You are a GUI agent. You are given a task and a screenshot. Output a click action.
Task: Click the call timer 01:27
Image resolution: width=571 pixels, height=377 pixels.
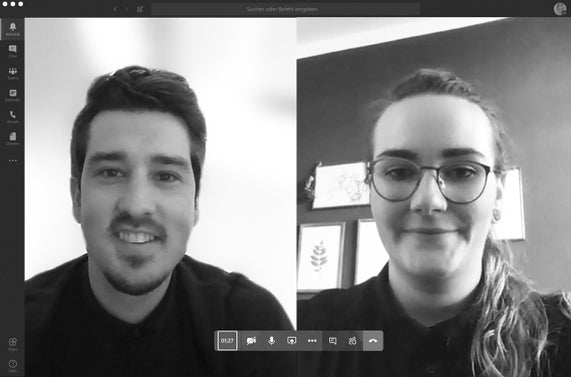(x=227, y=341)
